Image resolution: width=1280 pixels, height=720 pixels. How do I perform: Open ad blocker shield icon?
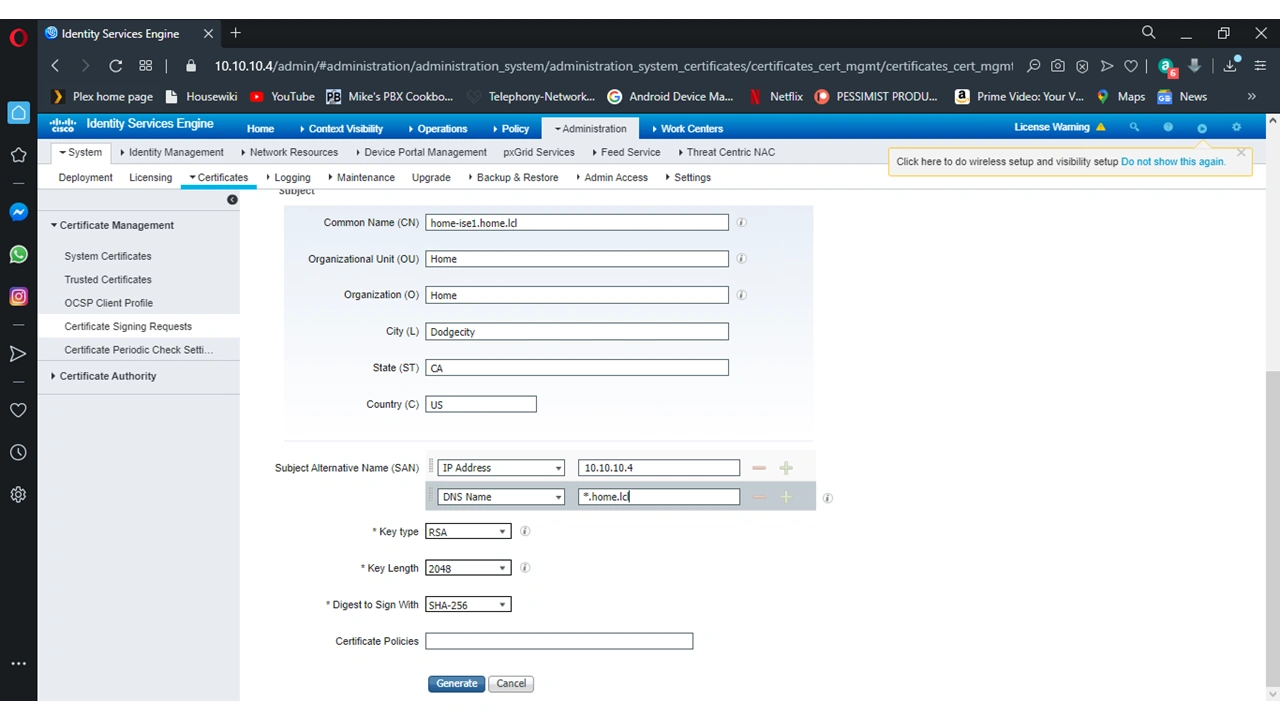click(1082, 66)
